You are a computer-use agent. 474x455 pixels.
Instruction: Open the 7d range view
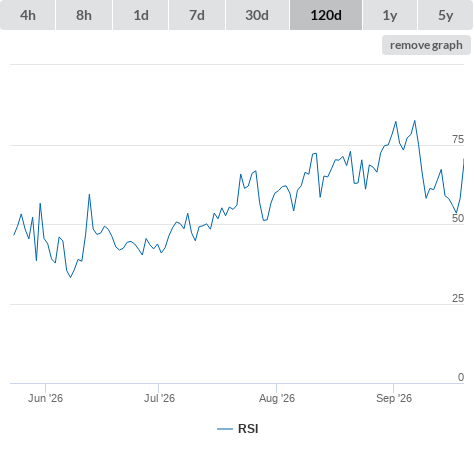pos(197,15)
